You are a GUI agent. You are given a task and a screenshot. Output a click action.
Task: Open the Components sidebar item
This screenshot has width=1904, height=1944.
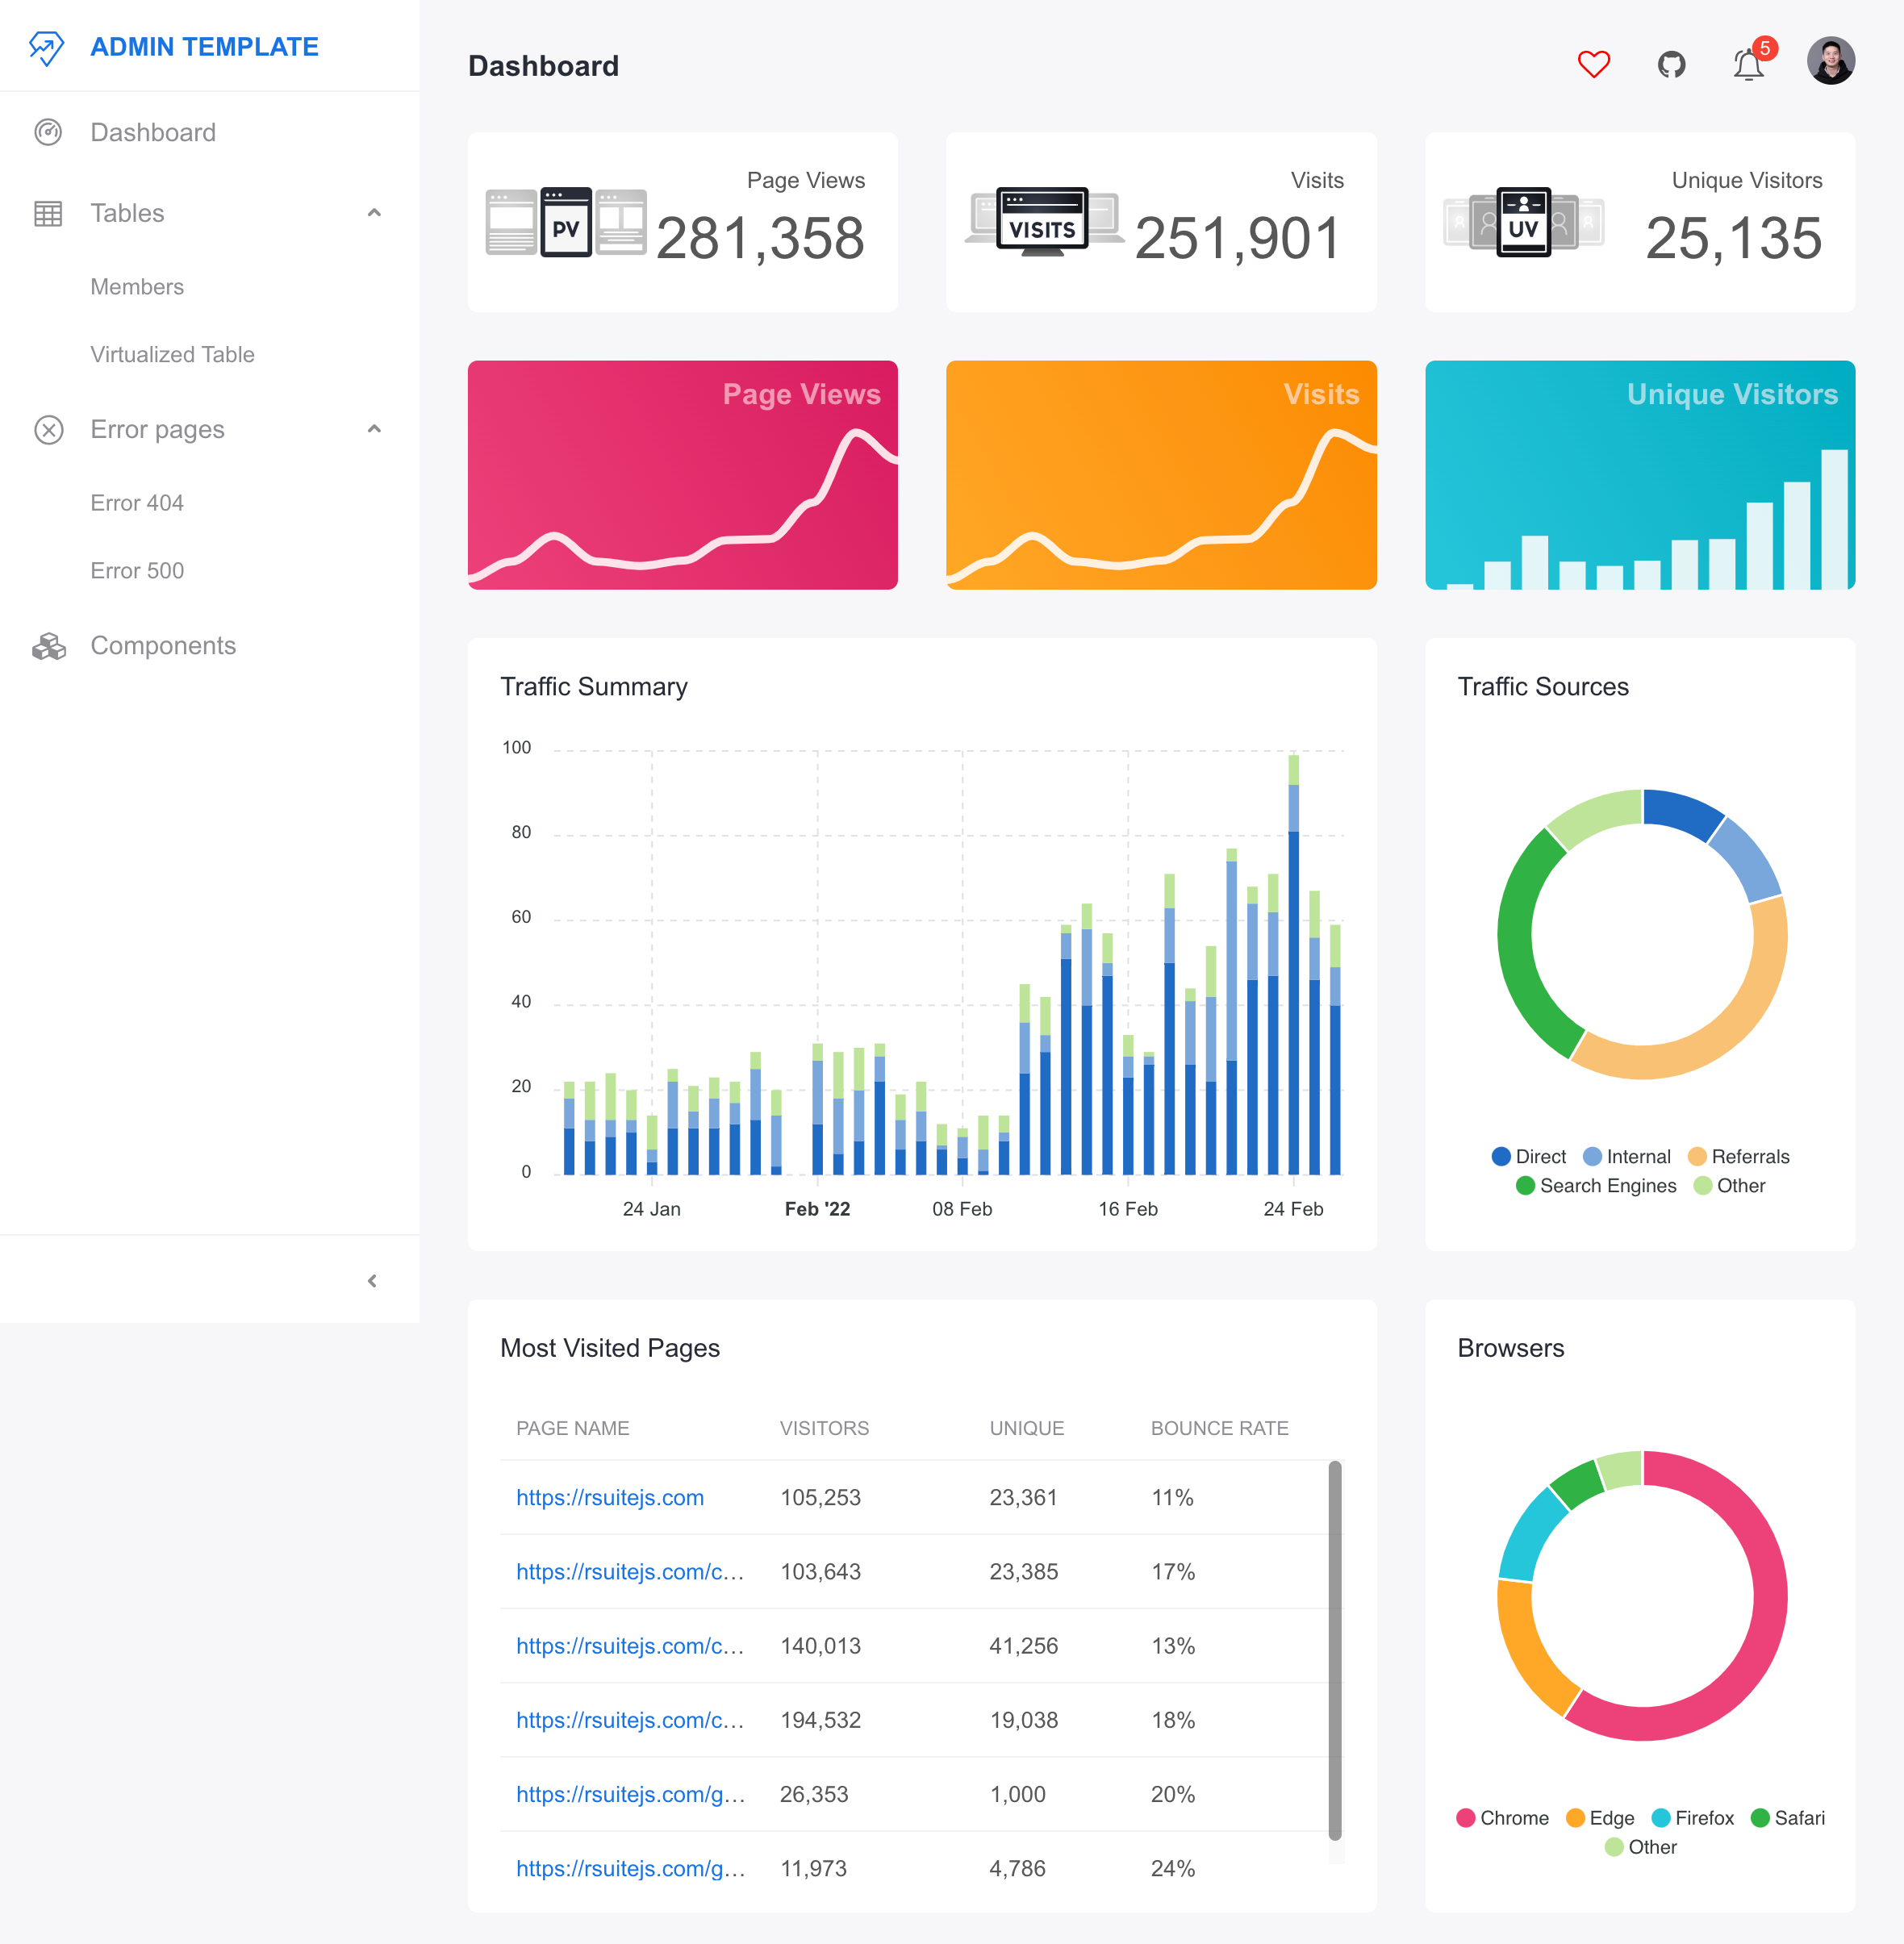163,646
